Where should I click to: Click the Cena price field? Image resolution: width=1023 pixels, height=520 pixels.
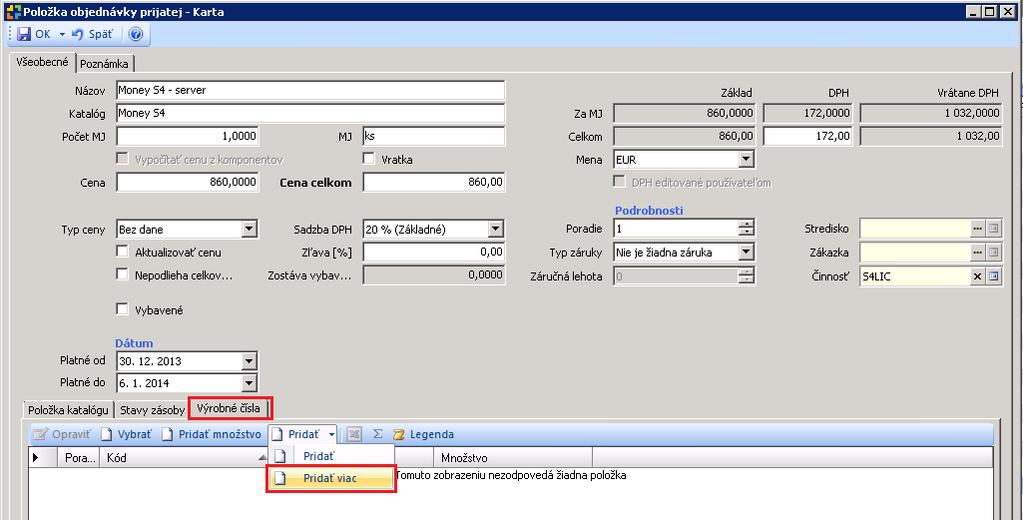[187, 182]
